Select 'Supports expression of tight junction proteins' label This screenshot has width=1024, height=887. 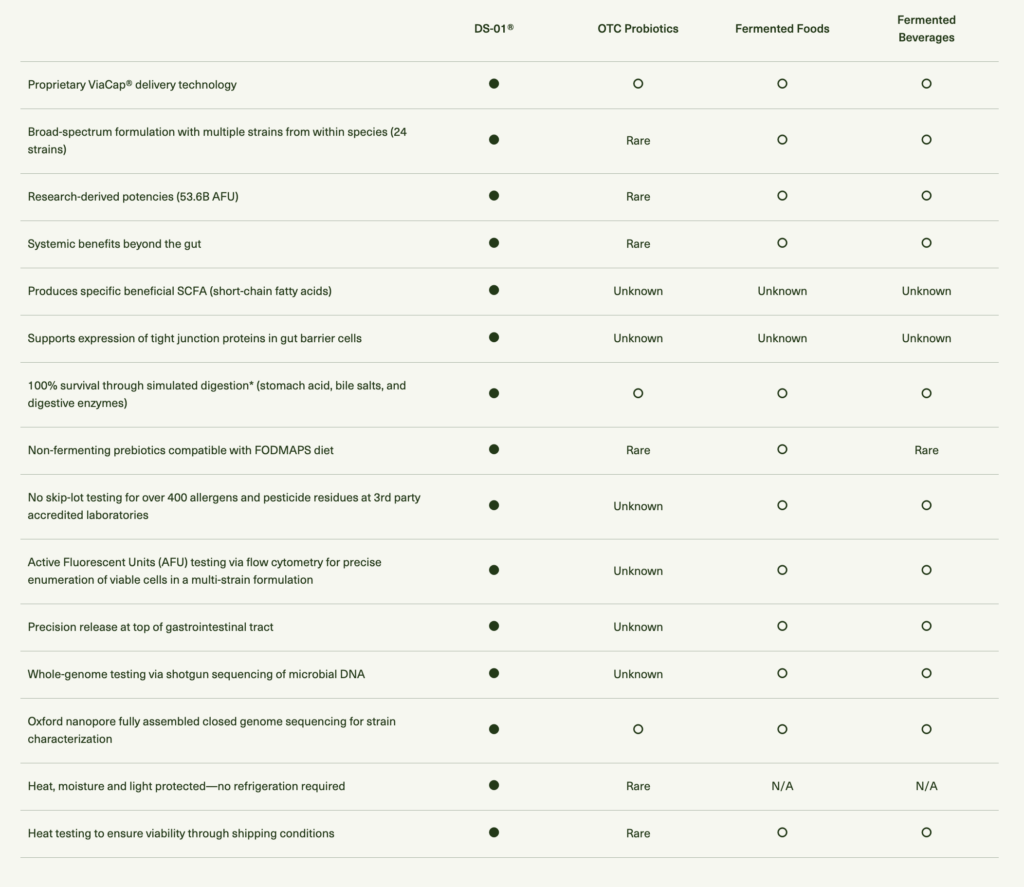[x=195, y=338]
